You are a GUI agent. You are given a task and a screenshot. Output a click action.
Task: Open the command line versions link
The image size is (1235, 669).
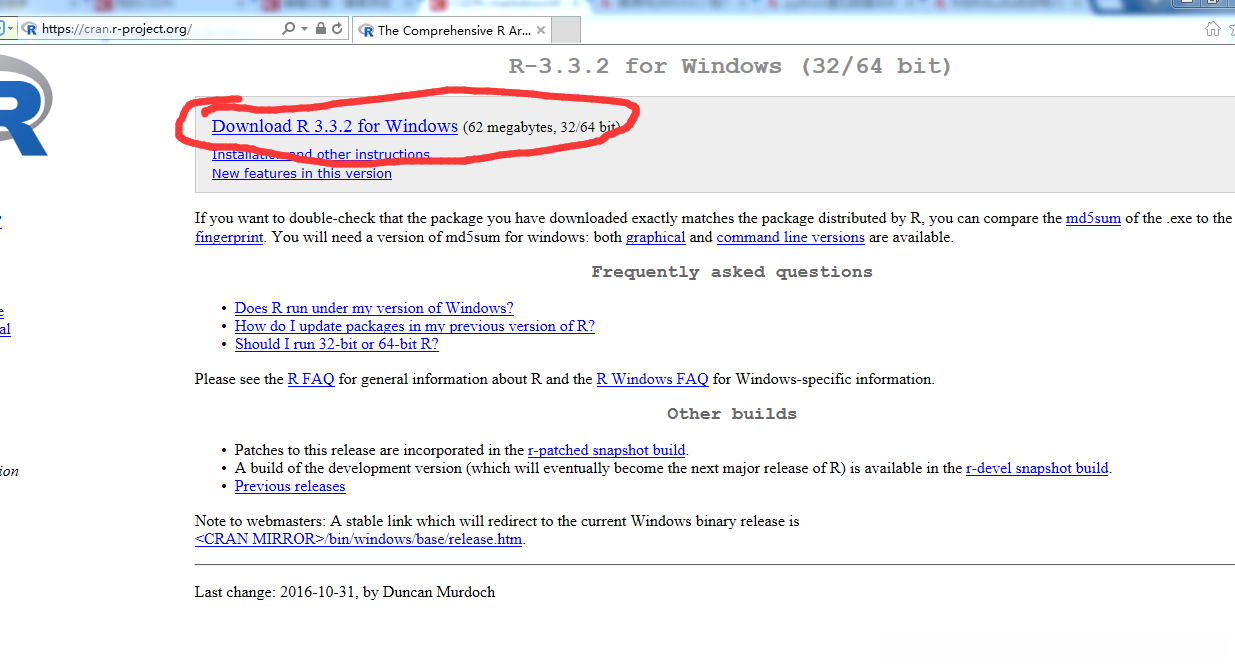pyautogui.click(x=790, y=237)
